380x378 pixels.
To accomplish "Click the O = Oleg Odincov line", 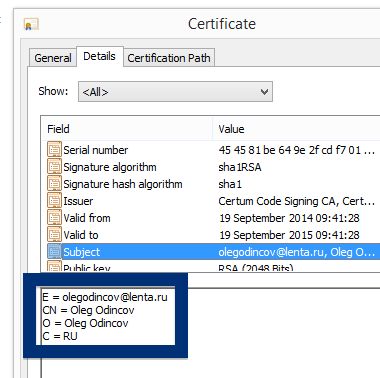I will (85, 323).
